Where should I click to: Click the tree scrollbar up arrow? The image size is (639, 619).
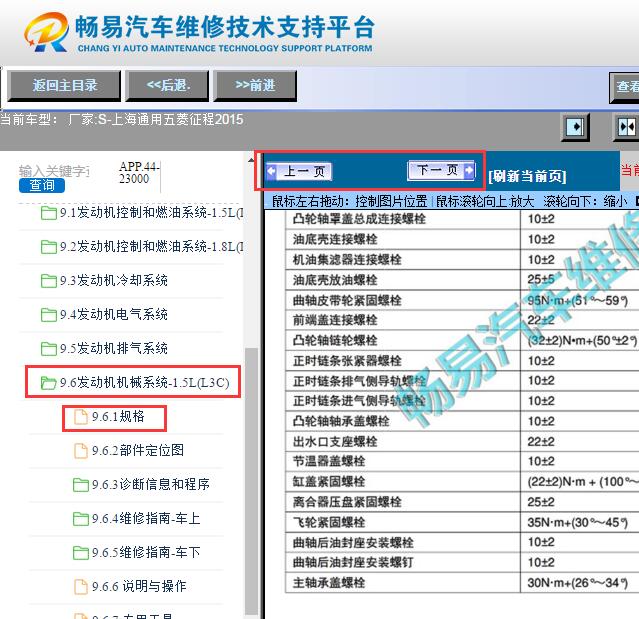(251, 161)
